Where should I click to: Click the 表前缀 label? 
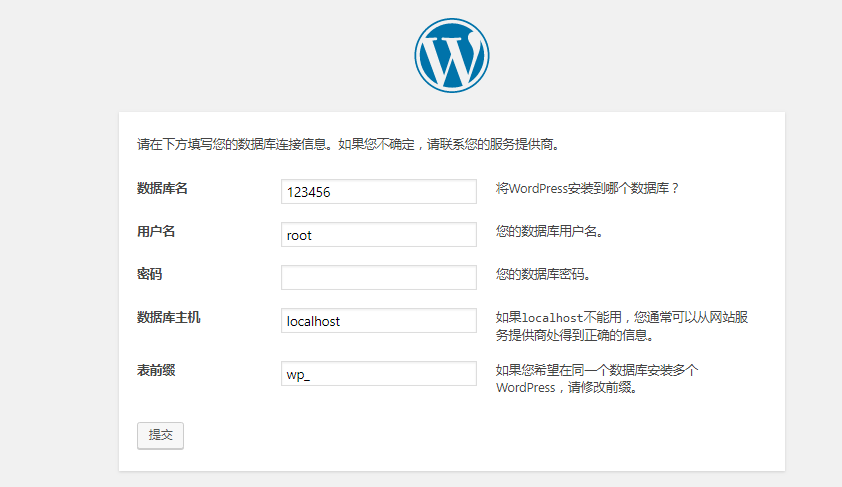[156, 370]
